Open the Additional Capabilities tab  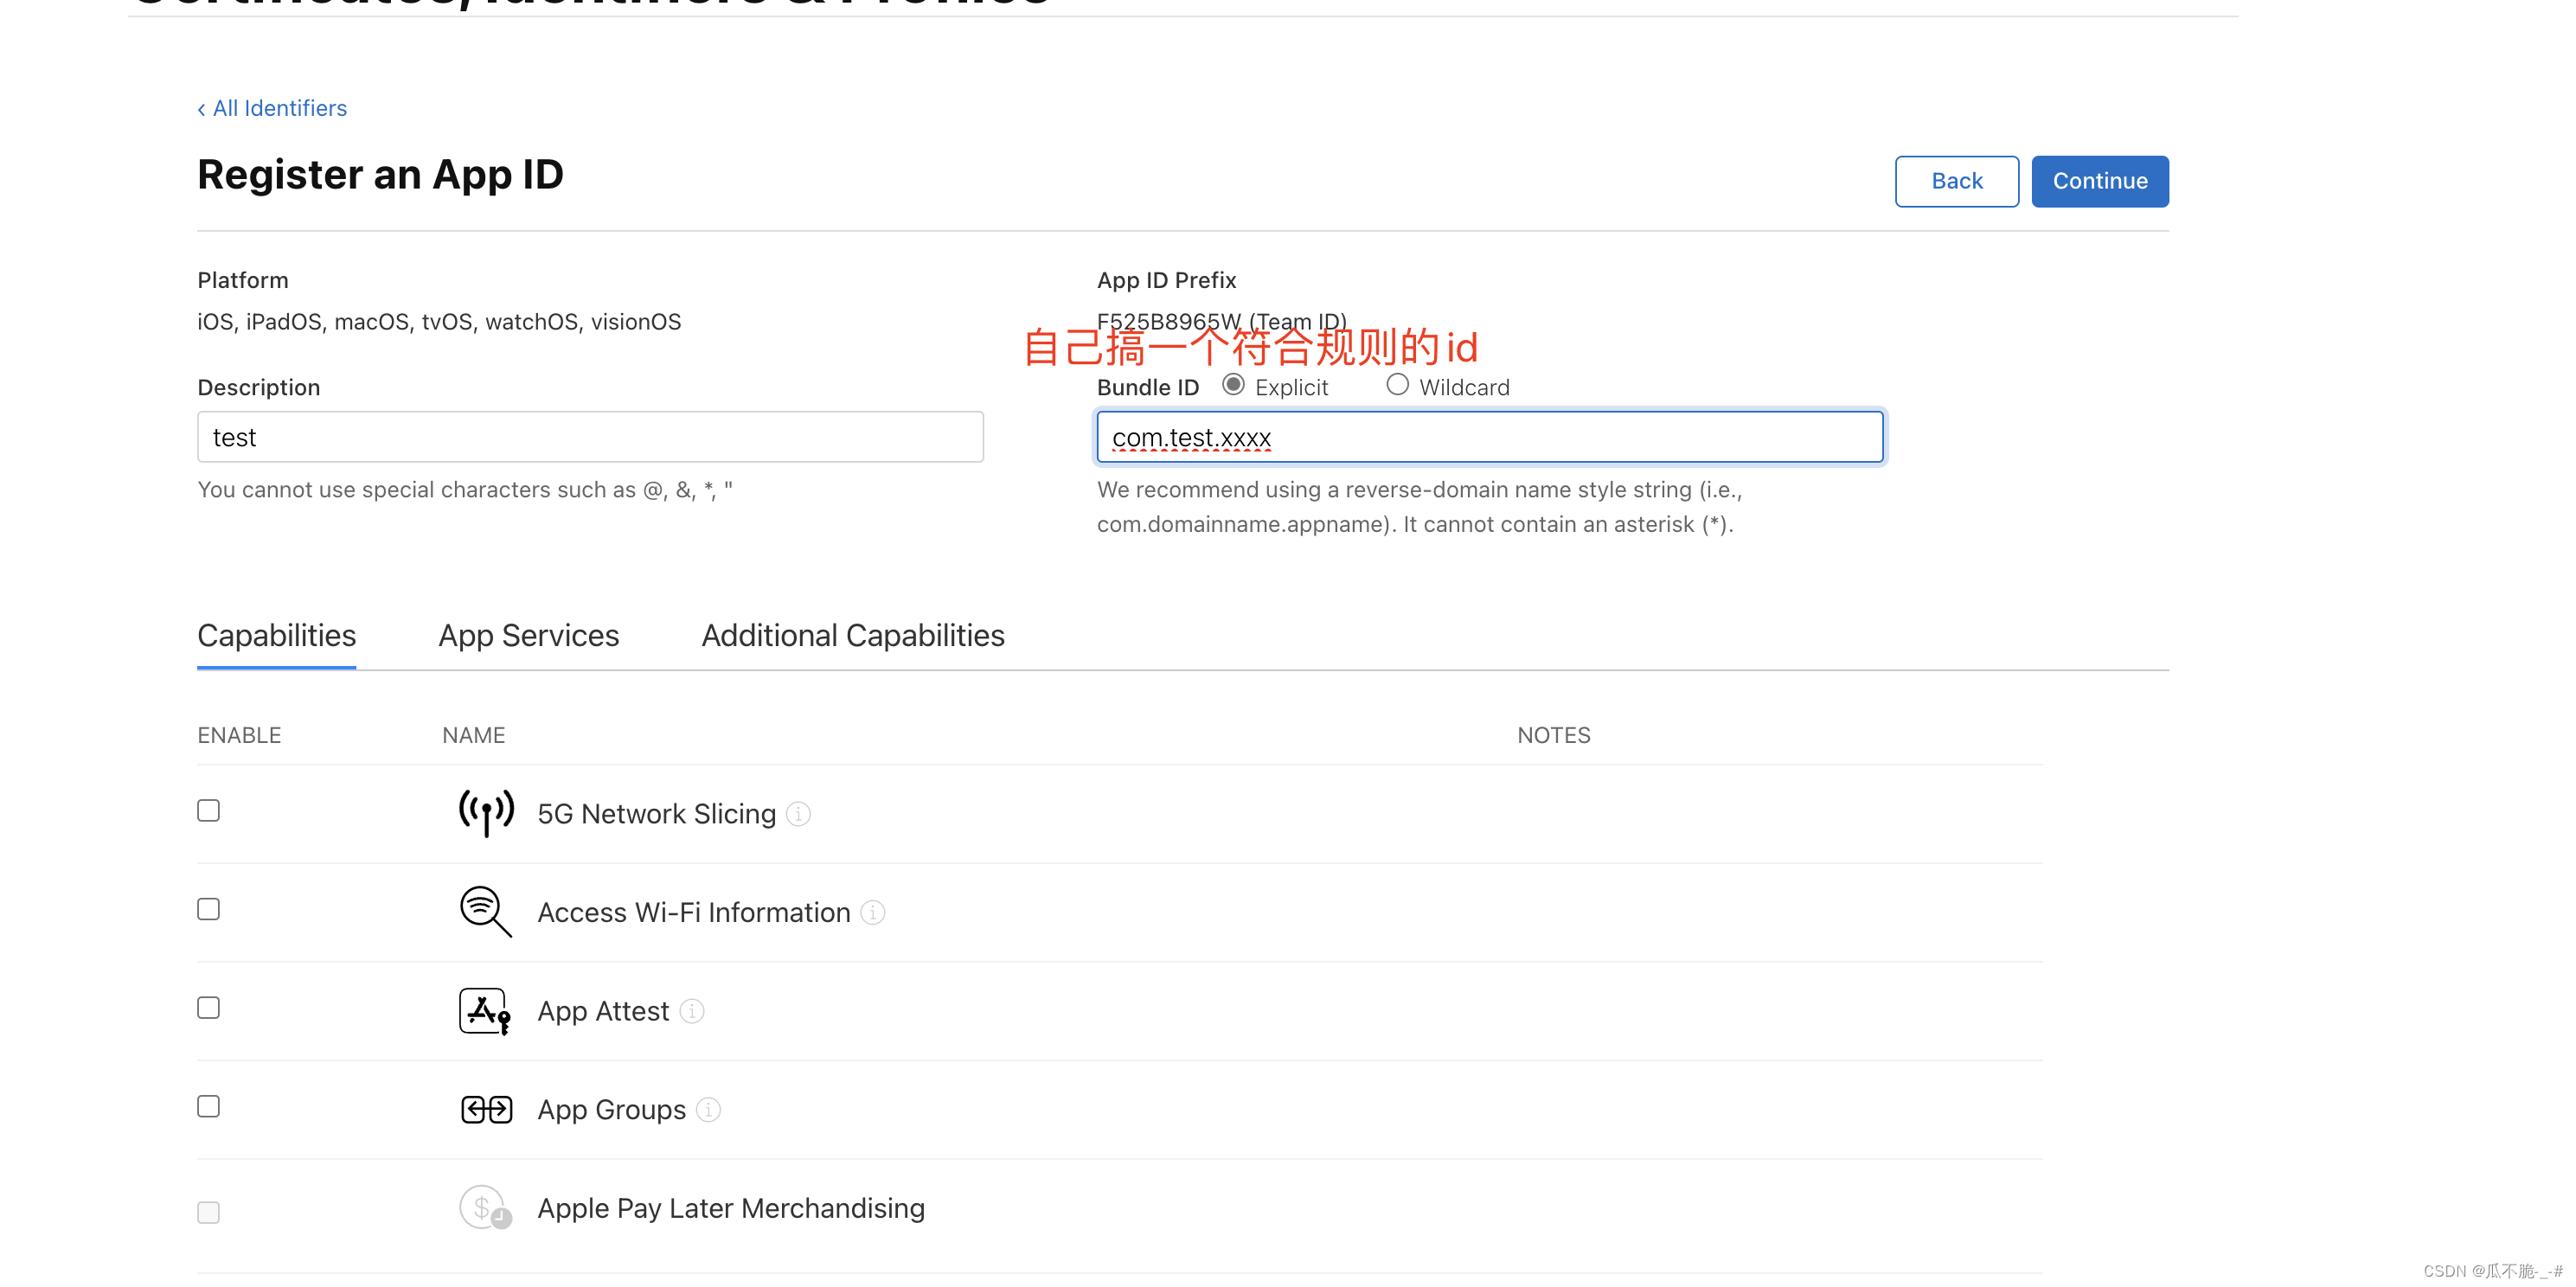[x=852, y=635]
